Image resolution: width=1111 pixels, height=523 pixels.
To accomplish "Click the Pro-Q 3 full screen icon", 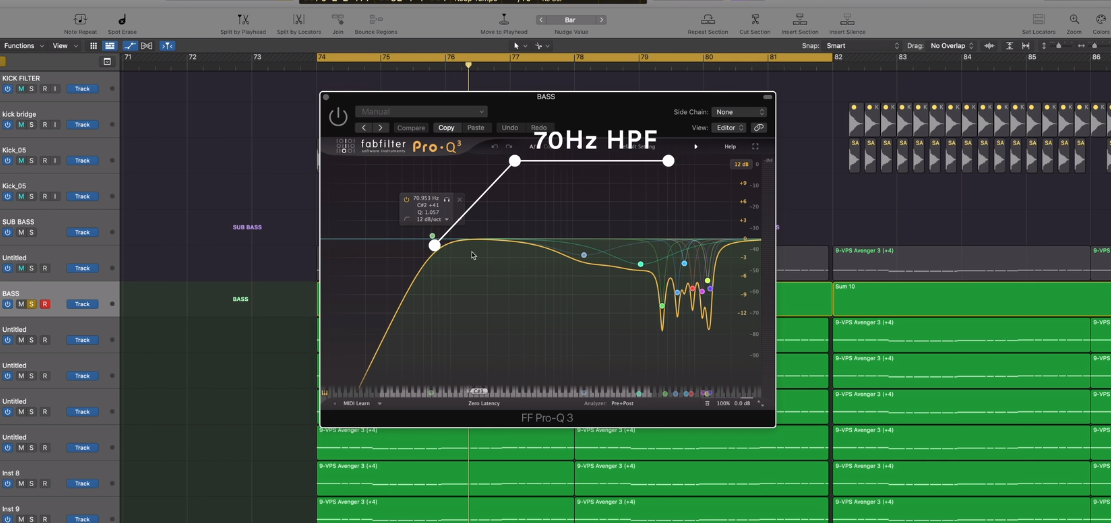I will pos(755,147).
